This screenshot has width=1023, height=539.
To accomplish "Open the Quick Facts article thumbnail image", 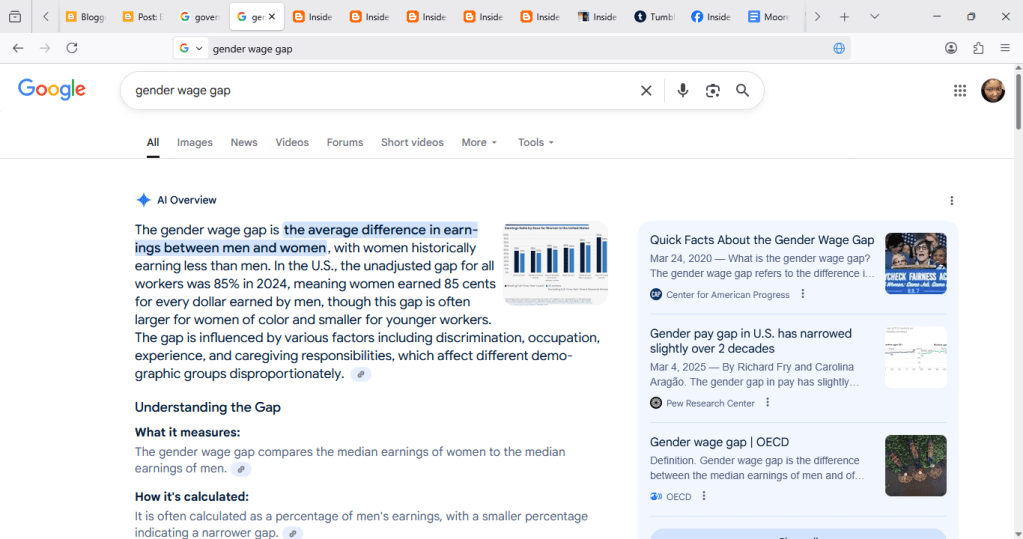I will pyautogui.click(x=915, y=263).
